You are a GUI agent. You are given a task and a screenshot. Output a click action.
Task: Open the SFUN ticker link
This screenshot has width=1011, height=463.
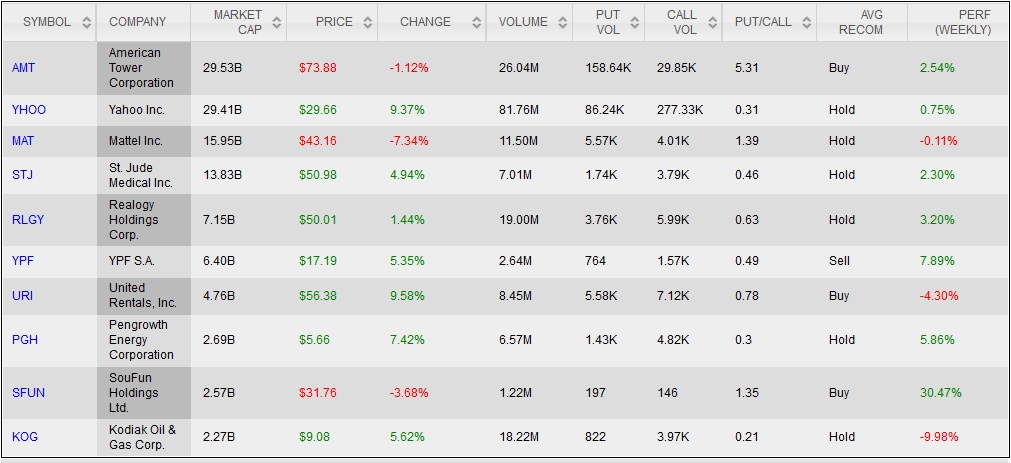tap(28, 393)
